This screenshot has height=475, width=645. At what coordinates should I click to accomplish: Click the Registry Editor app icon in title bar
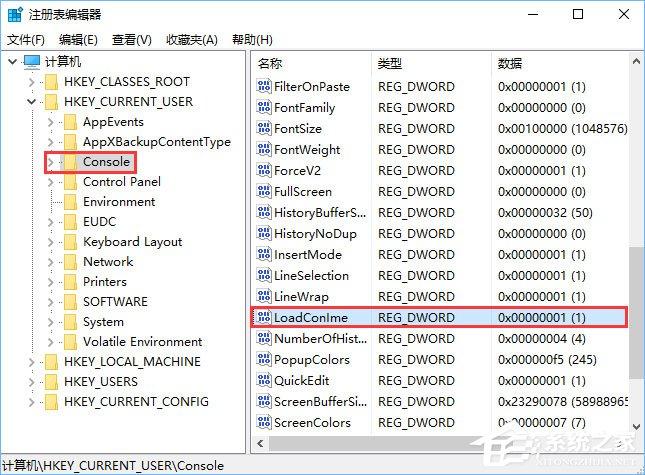(14, 15)
